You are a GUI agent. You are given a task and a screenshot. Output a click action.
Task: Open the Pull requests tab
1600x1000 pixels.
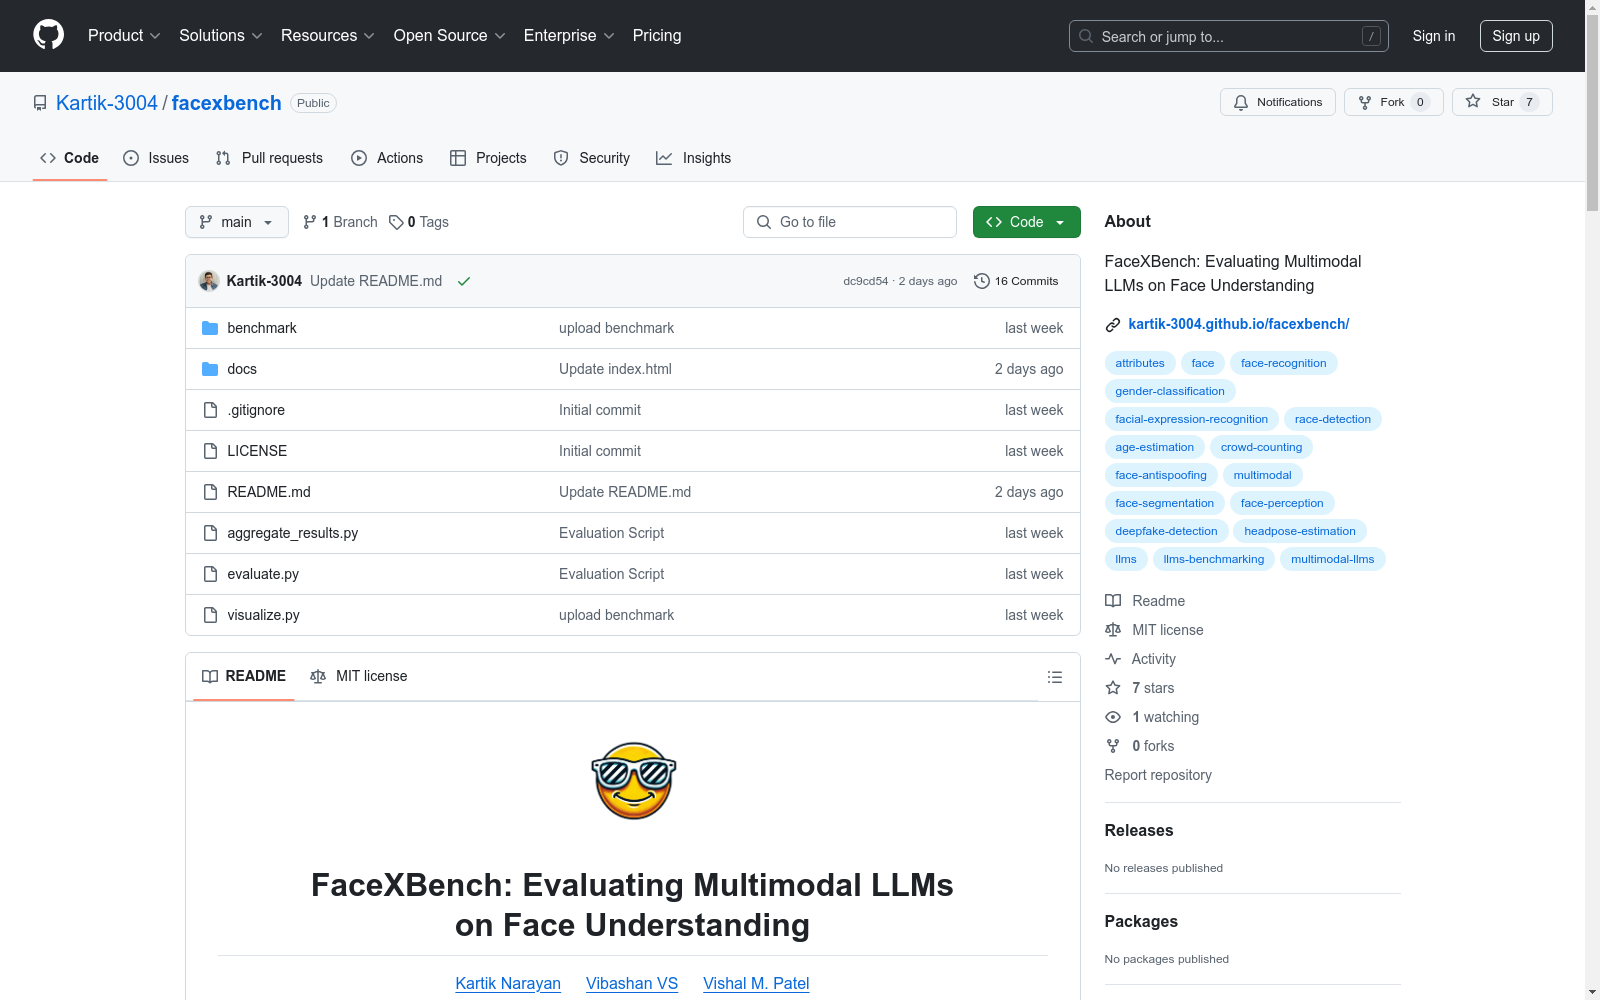click(x=269, y=158)
